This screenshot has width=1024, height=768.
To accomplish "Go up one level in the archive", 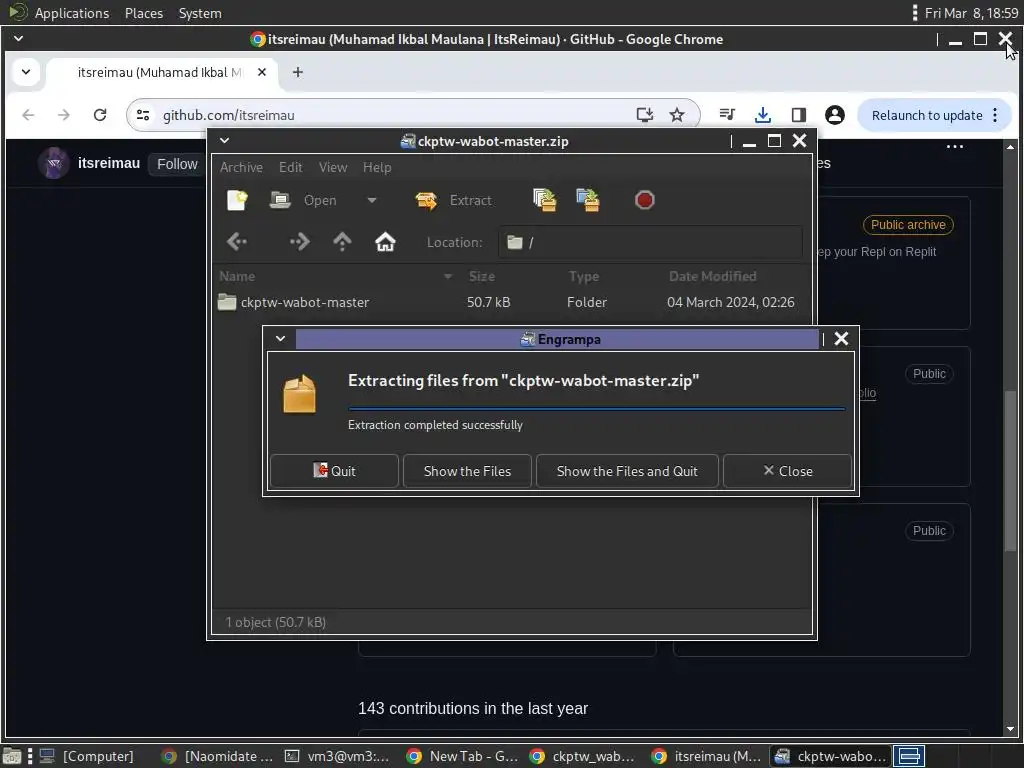I will pos(342,242).
